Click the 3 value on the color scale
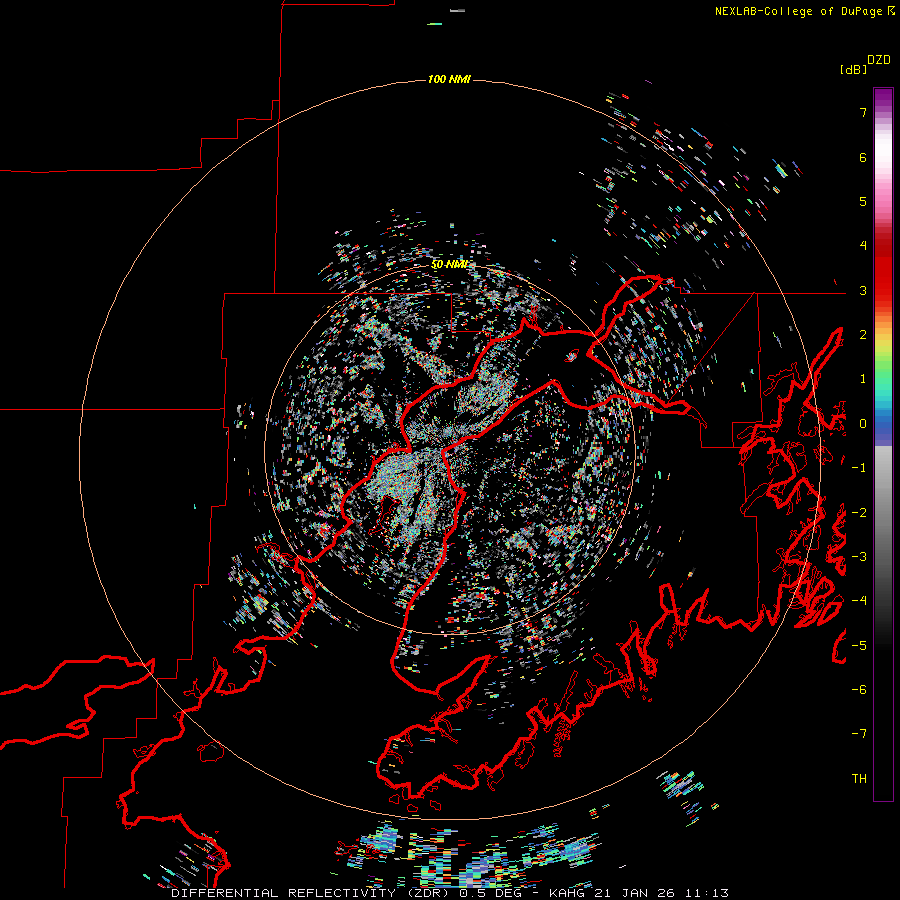Screen dimensions: 900x900 pyautogui.click(x=863, y=290)
